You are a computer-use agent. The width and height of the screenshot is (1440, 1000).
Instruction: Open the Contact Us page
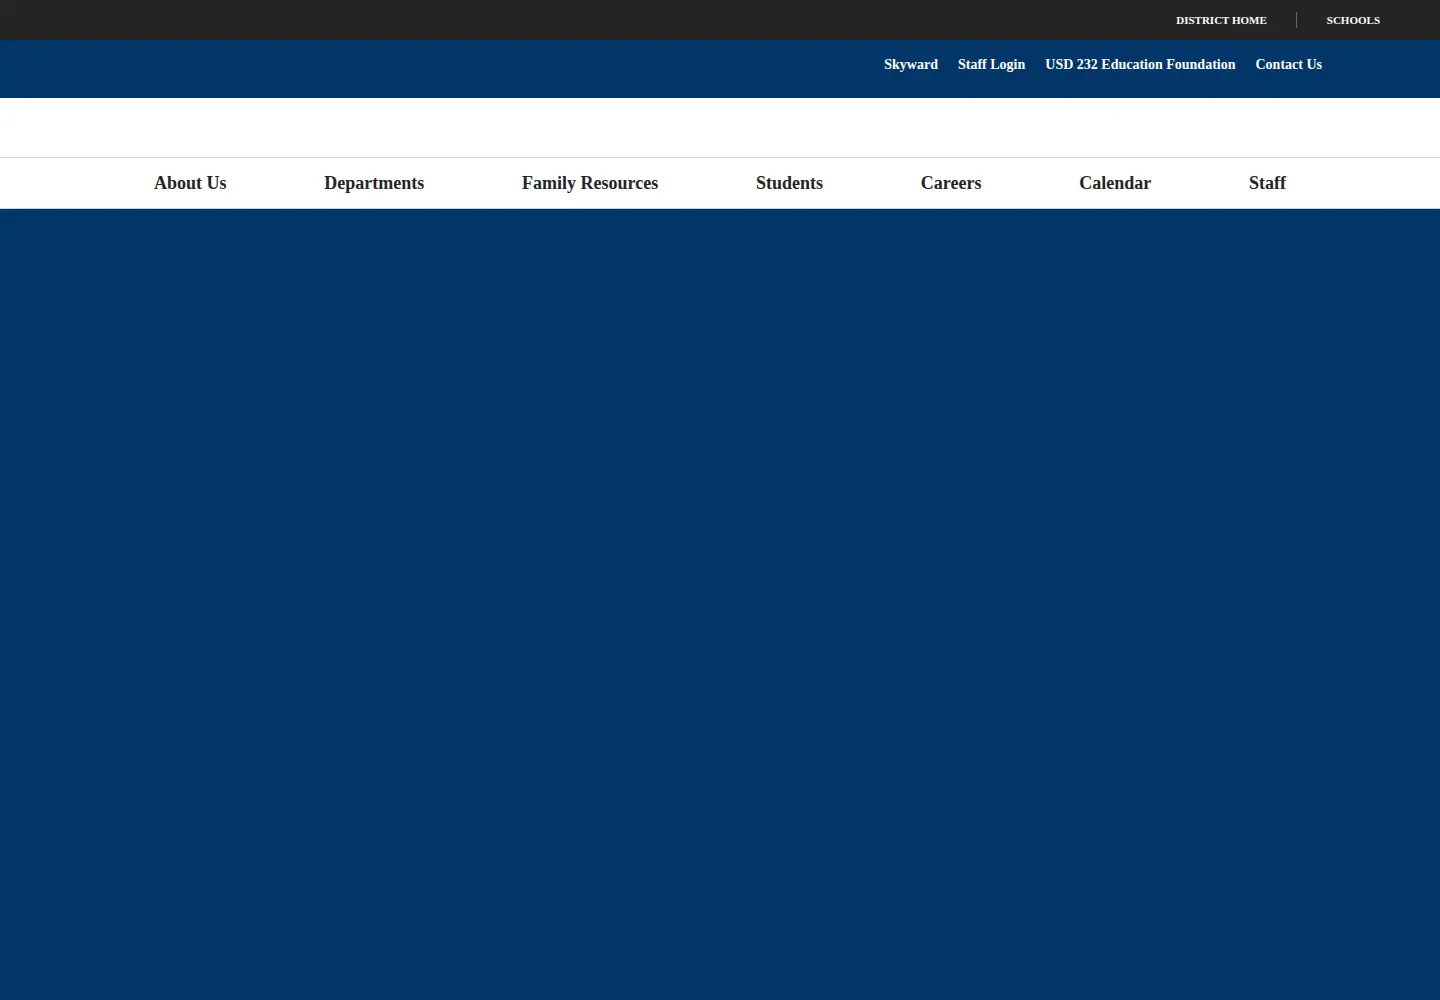tap(1288, 64)
